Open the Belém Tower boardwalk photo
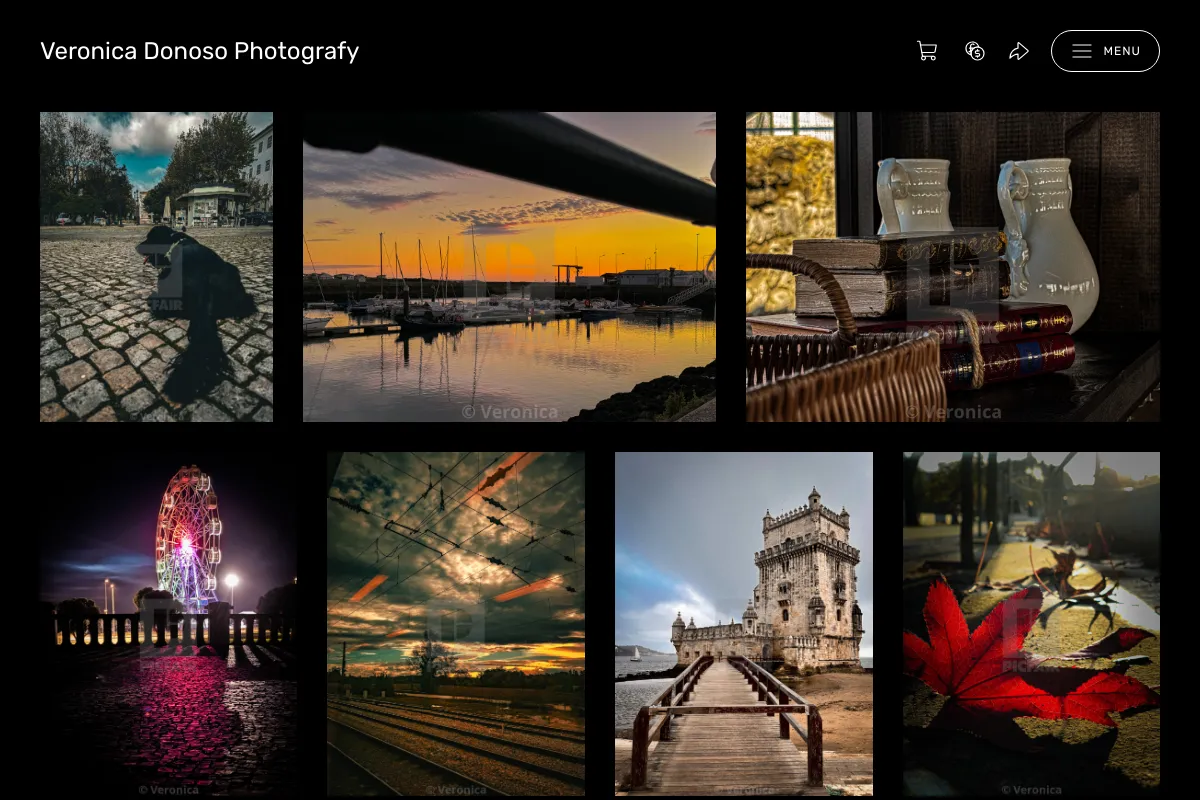 [x=744, y=624]
